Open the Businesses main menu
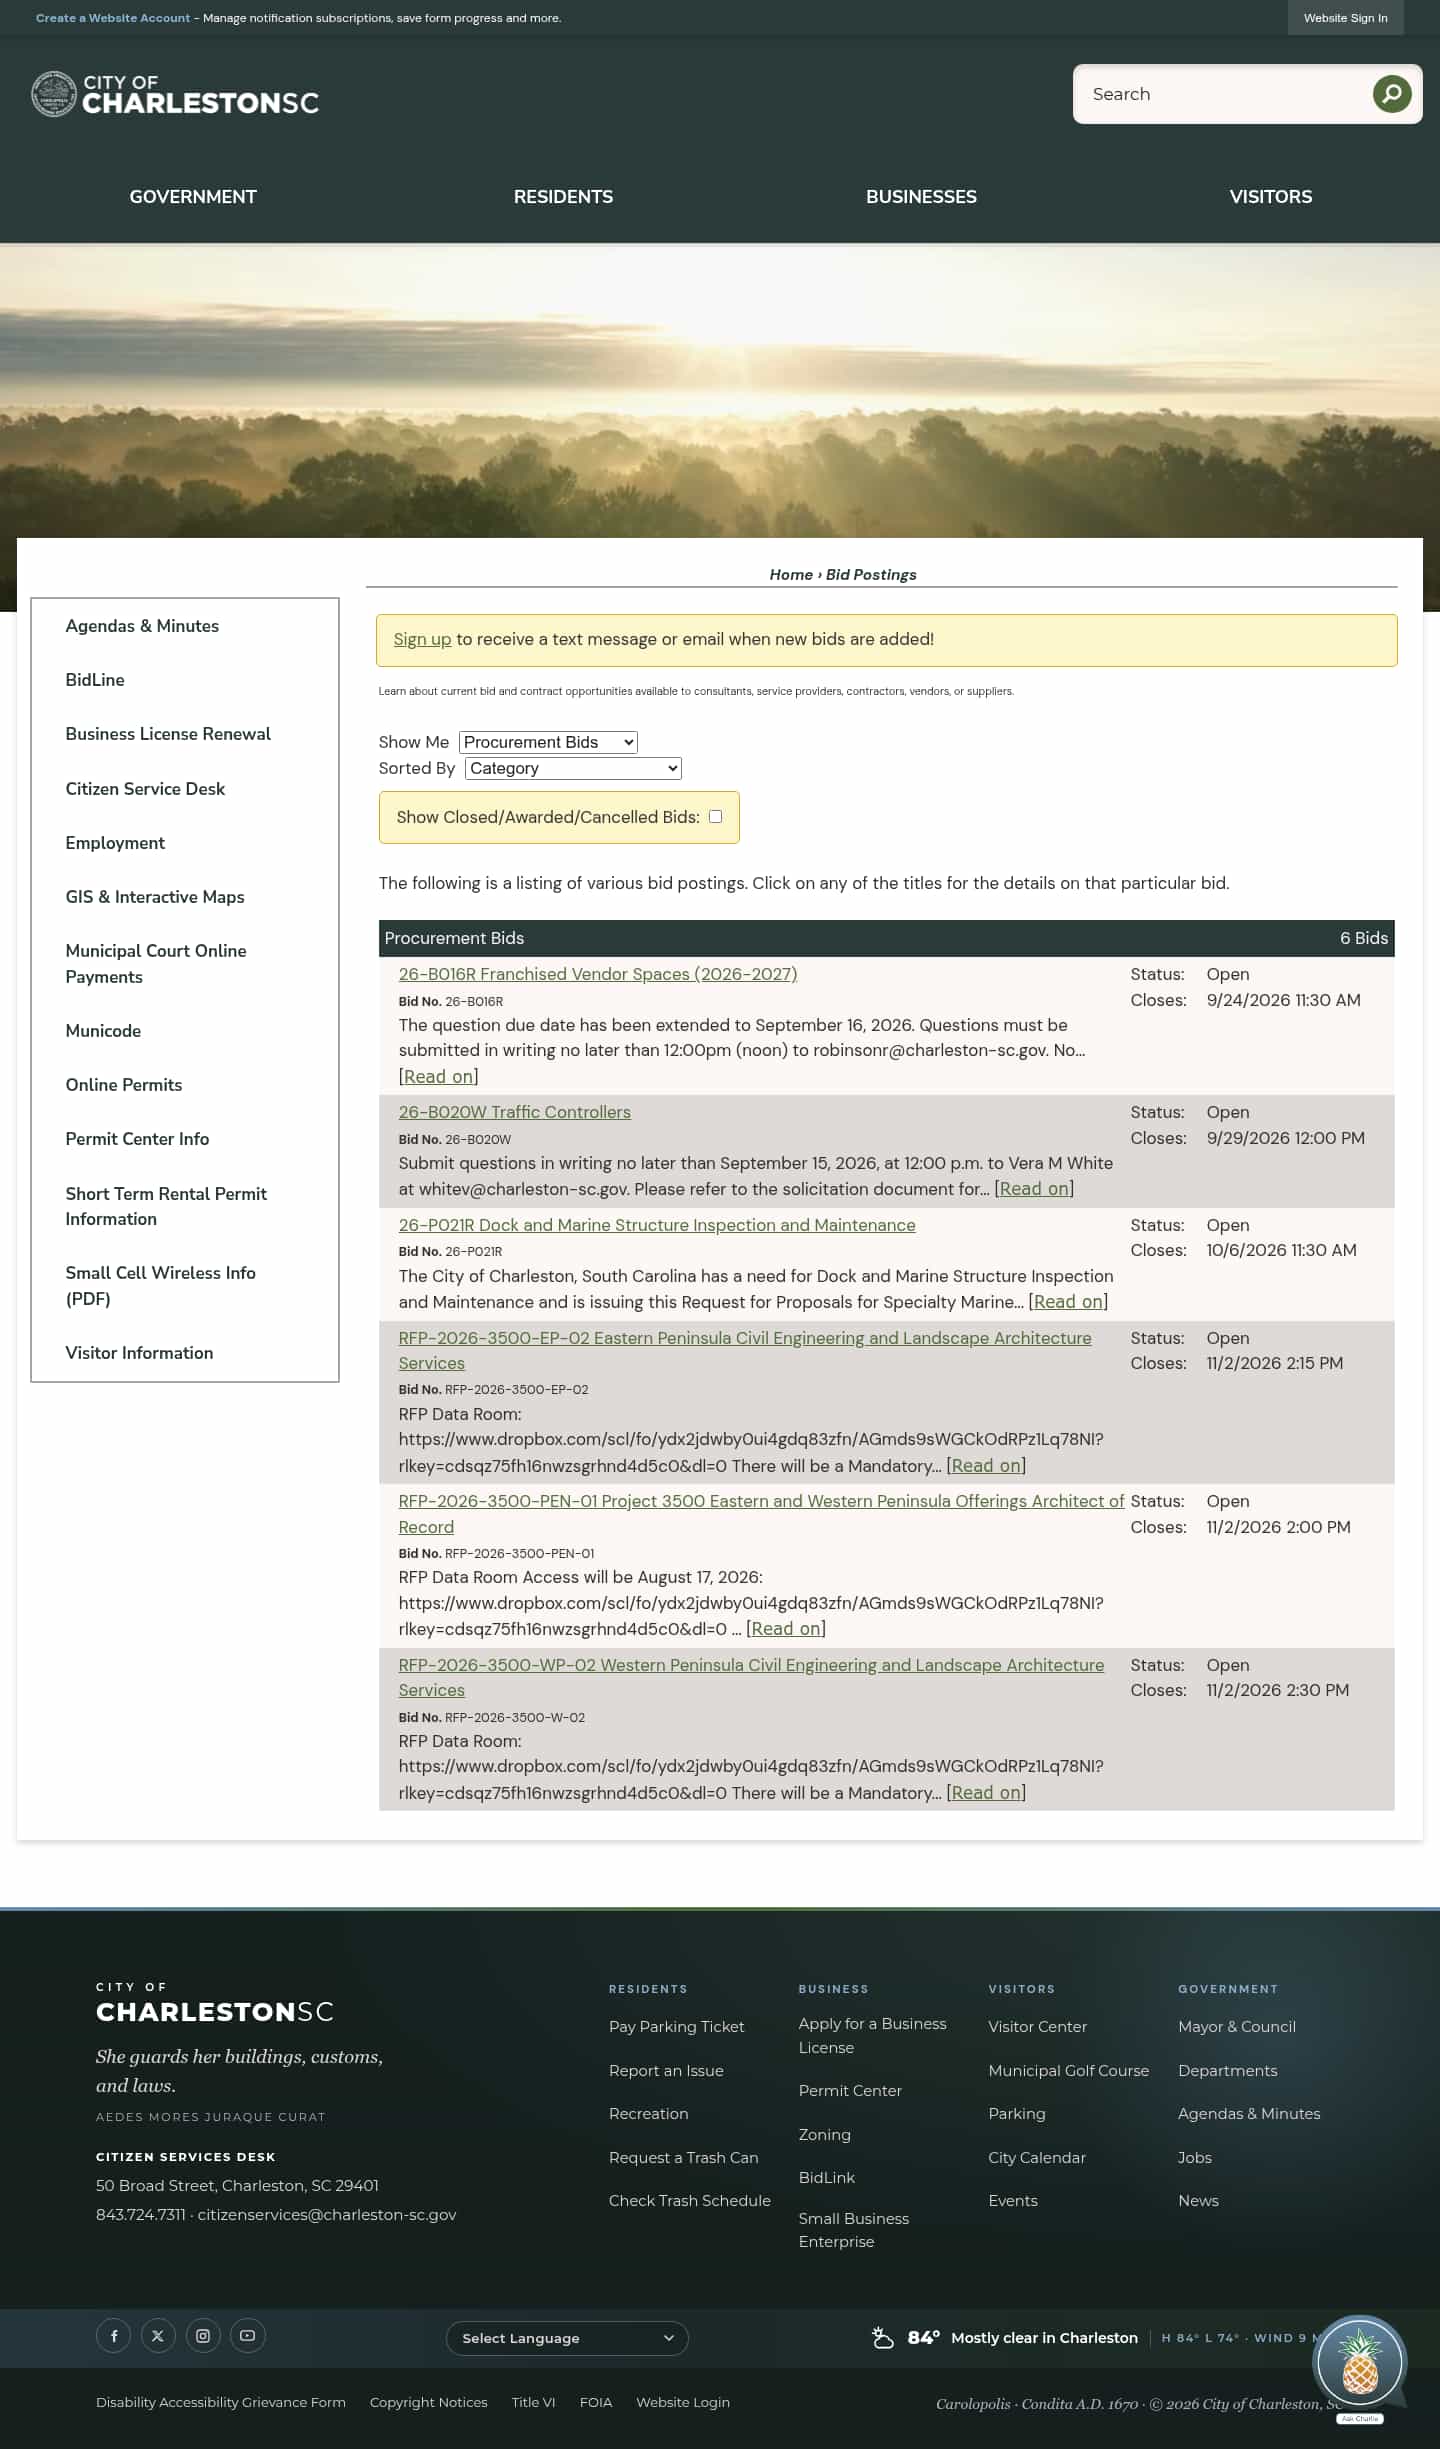Image resolution: width=1440 pixels, height=2449 pixels. (x=921, y=197)
